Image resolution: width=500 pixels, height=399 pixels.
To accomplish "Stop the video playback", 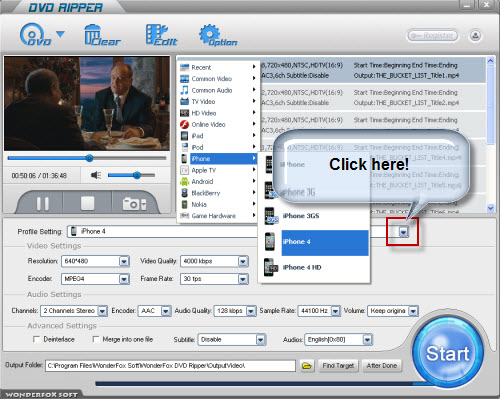I will [87, 203].
